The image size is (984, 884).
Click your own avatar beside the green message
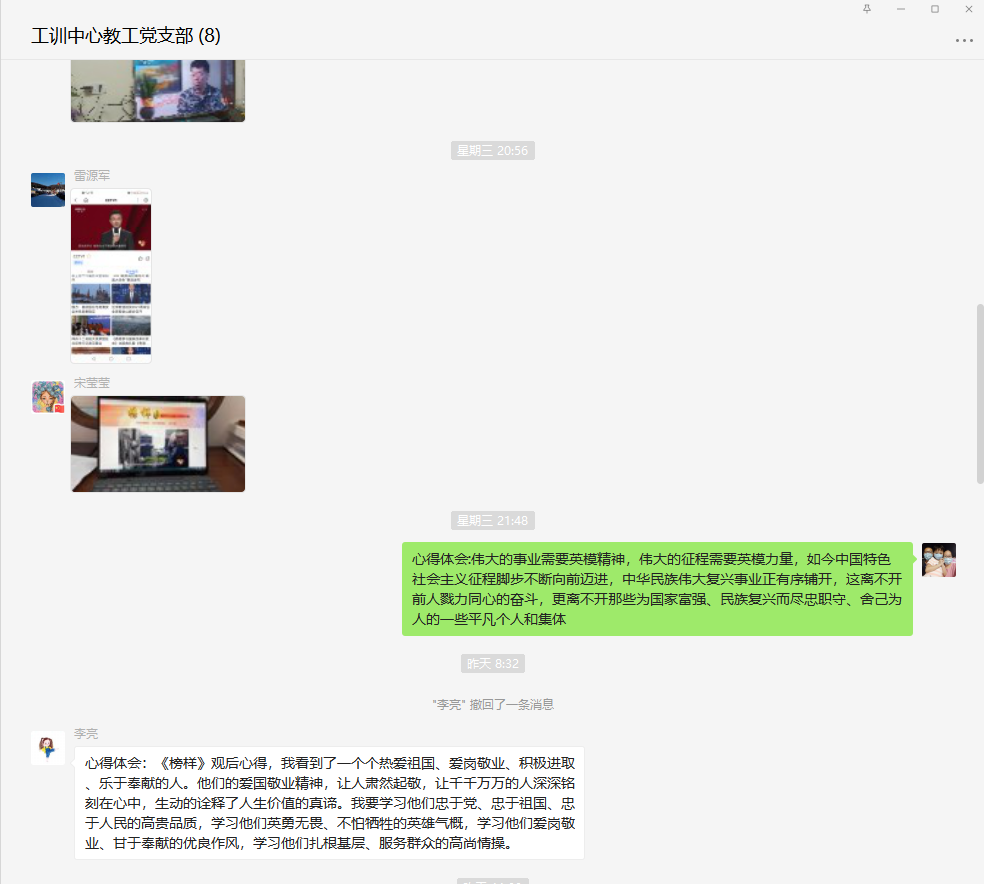point(939,559)
